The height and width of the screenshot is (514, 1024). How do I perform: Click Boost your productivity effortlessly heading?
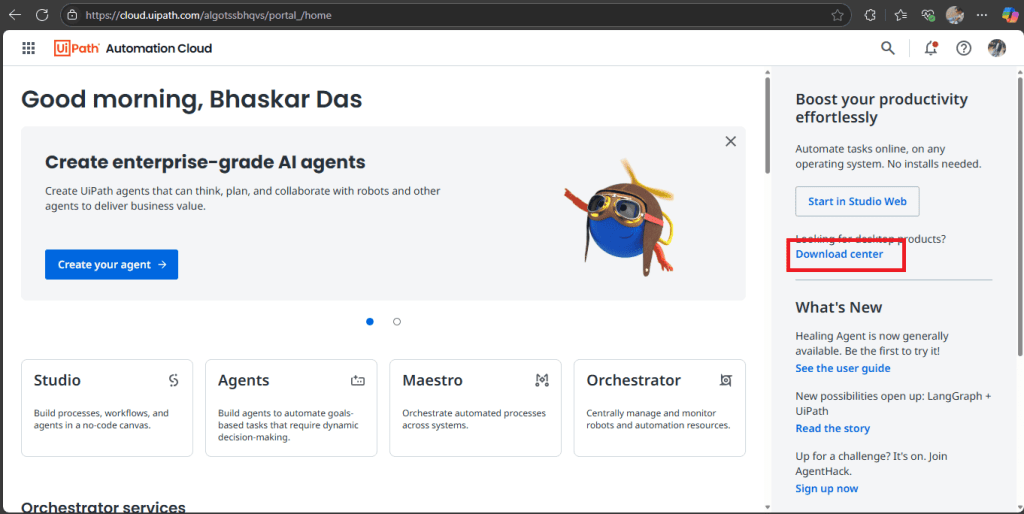point(882,108)
